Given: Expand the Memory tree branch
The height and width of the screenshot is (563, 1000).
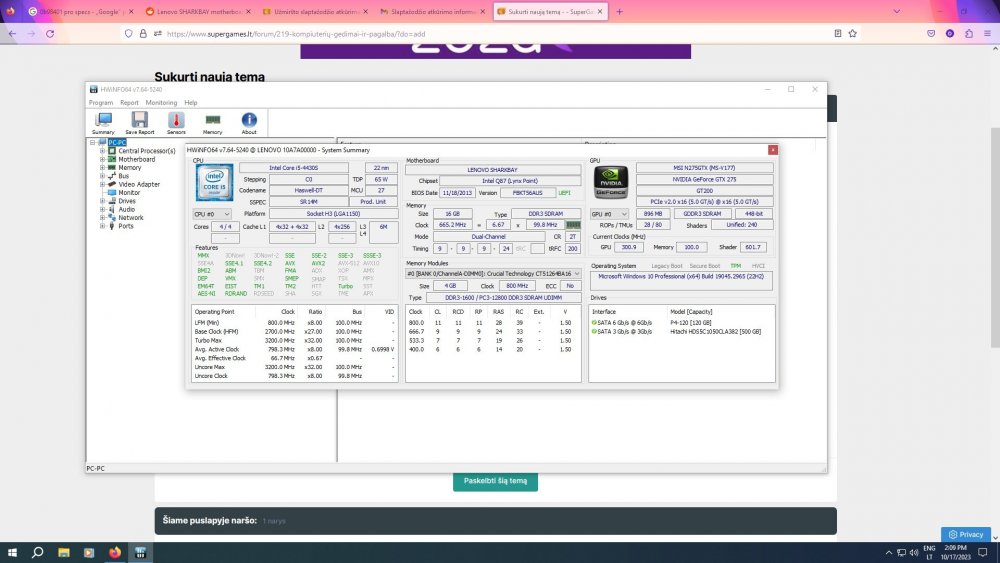Looking at the screenshot, I should [102, 168].
